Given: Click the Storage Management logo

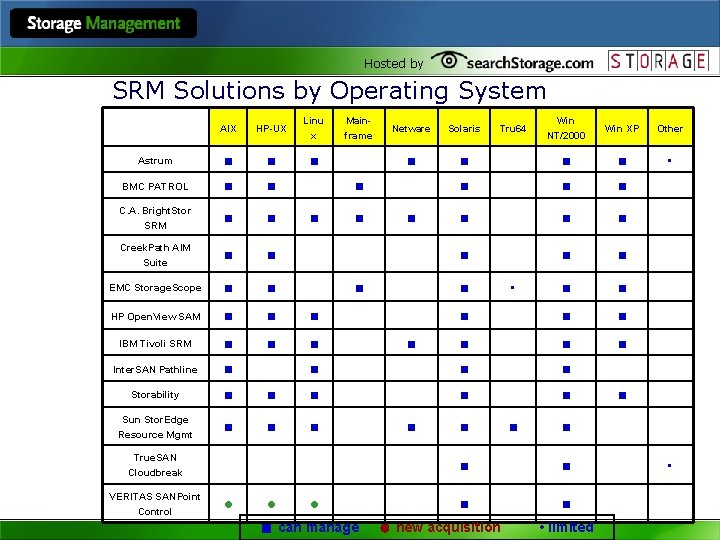Looking at the screenshot, I should 103,23.
